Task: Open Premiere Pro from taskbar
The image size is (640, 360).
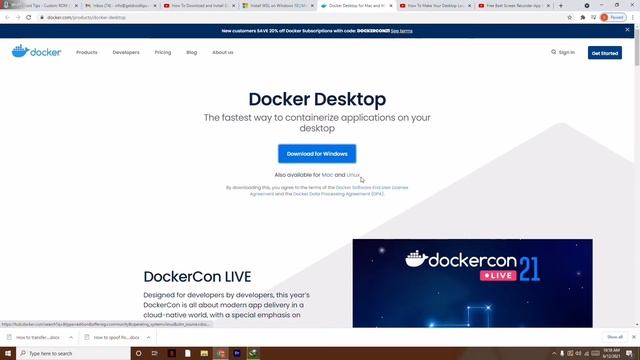Action: click(237, 353)
